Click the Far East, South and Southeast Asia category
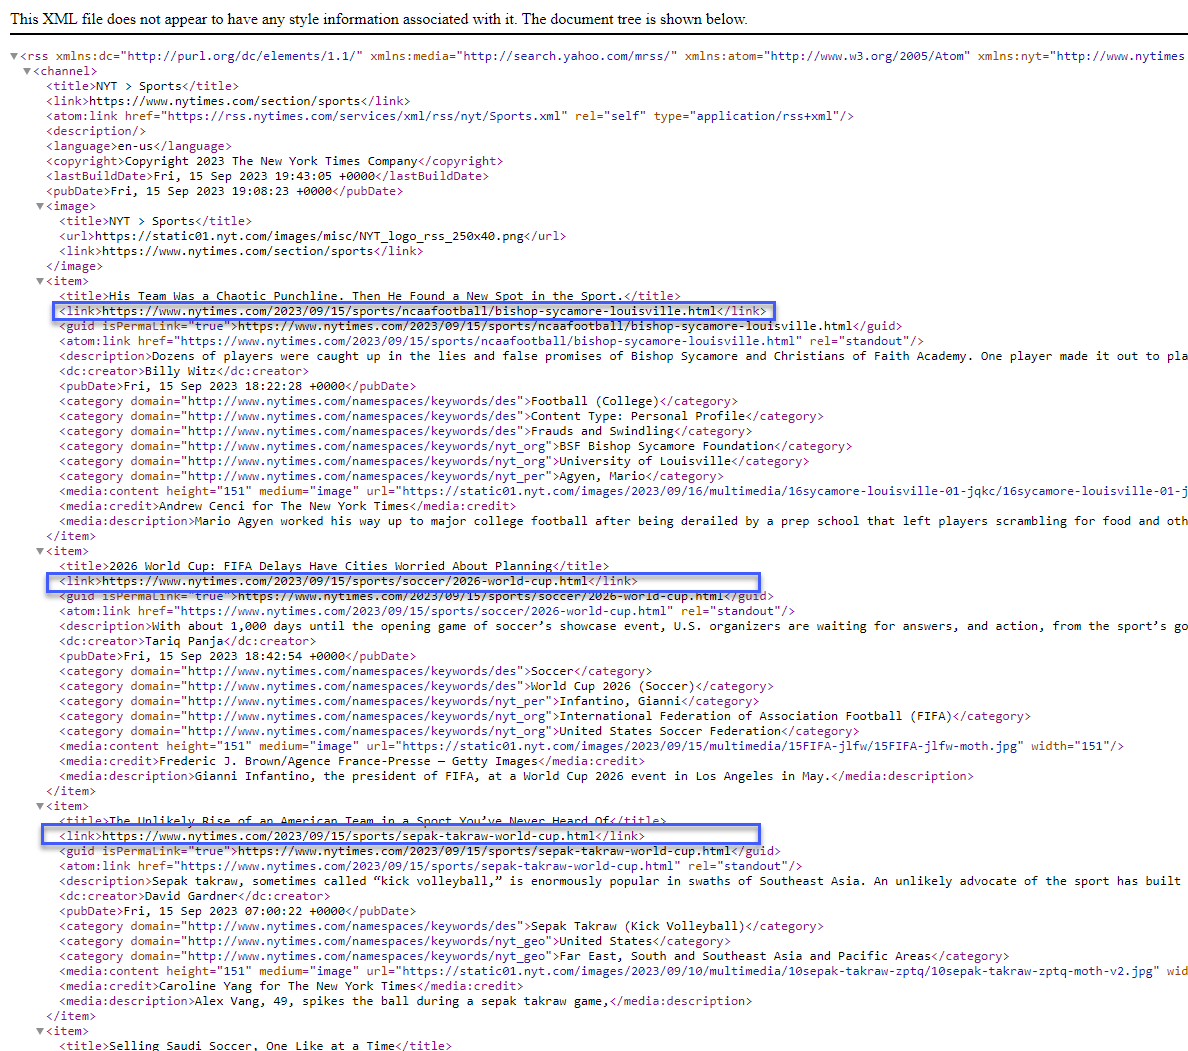The width and height of the screenshot is (1188, 1051). click(535, 956)
